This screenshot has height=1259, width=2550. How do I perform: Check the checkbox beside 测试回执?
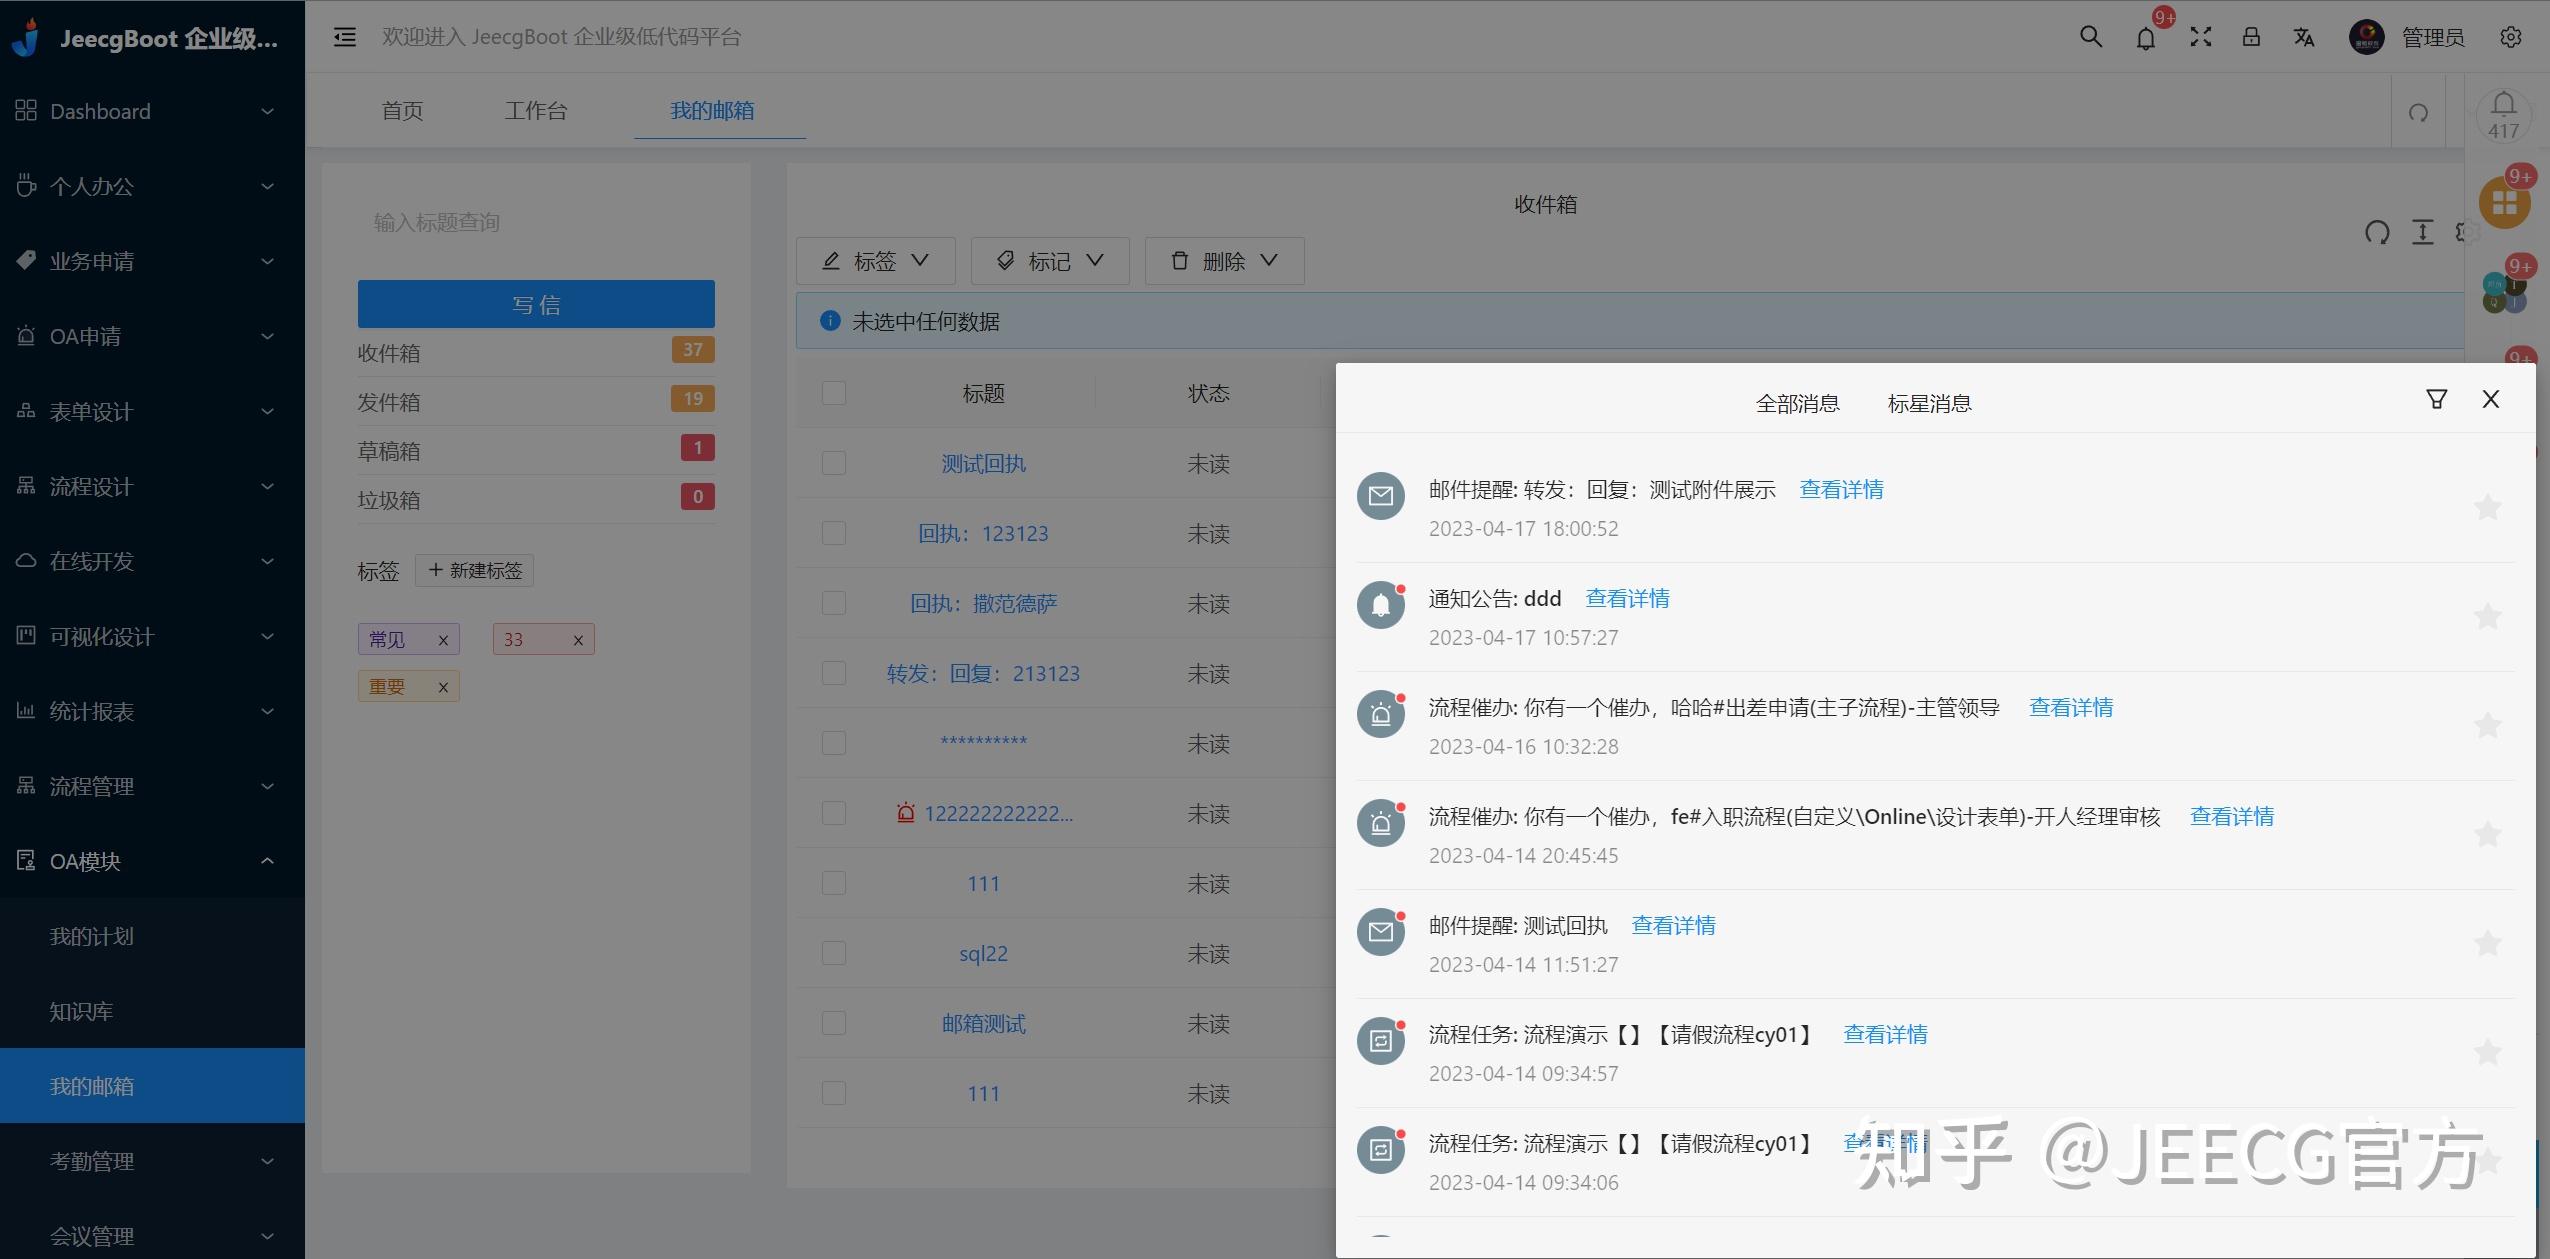tap(832, 462)
